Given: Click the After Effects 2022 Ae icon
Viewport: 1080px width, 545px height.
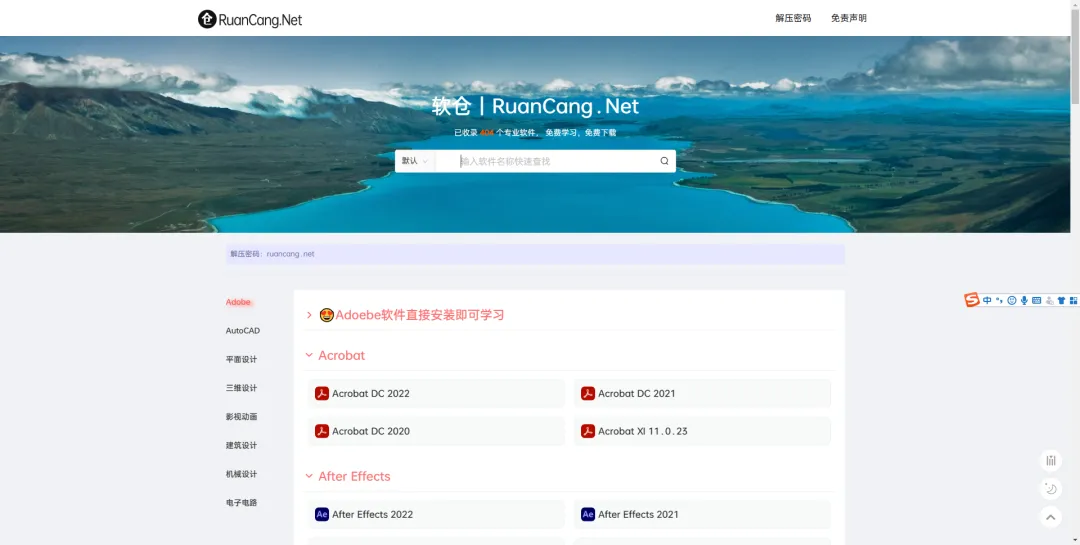Looking at the screenshot, I should tap(322, 514).
